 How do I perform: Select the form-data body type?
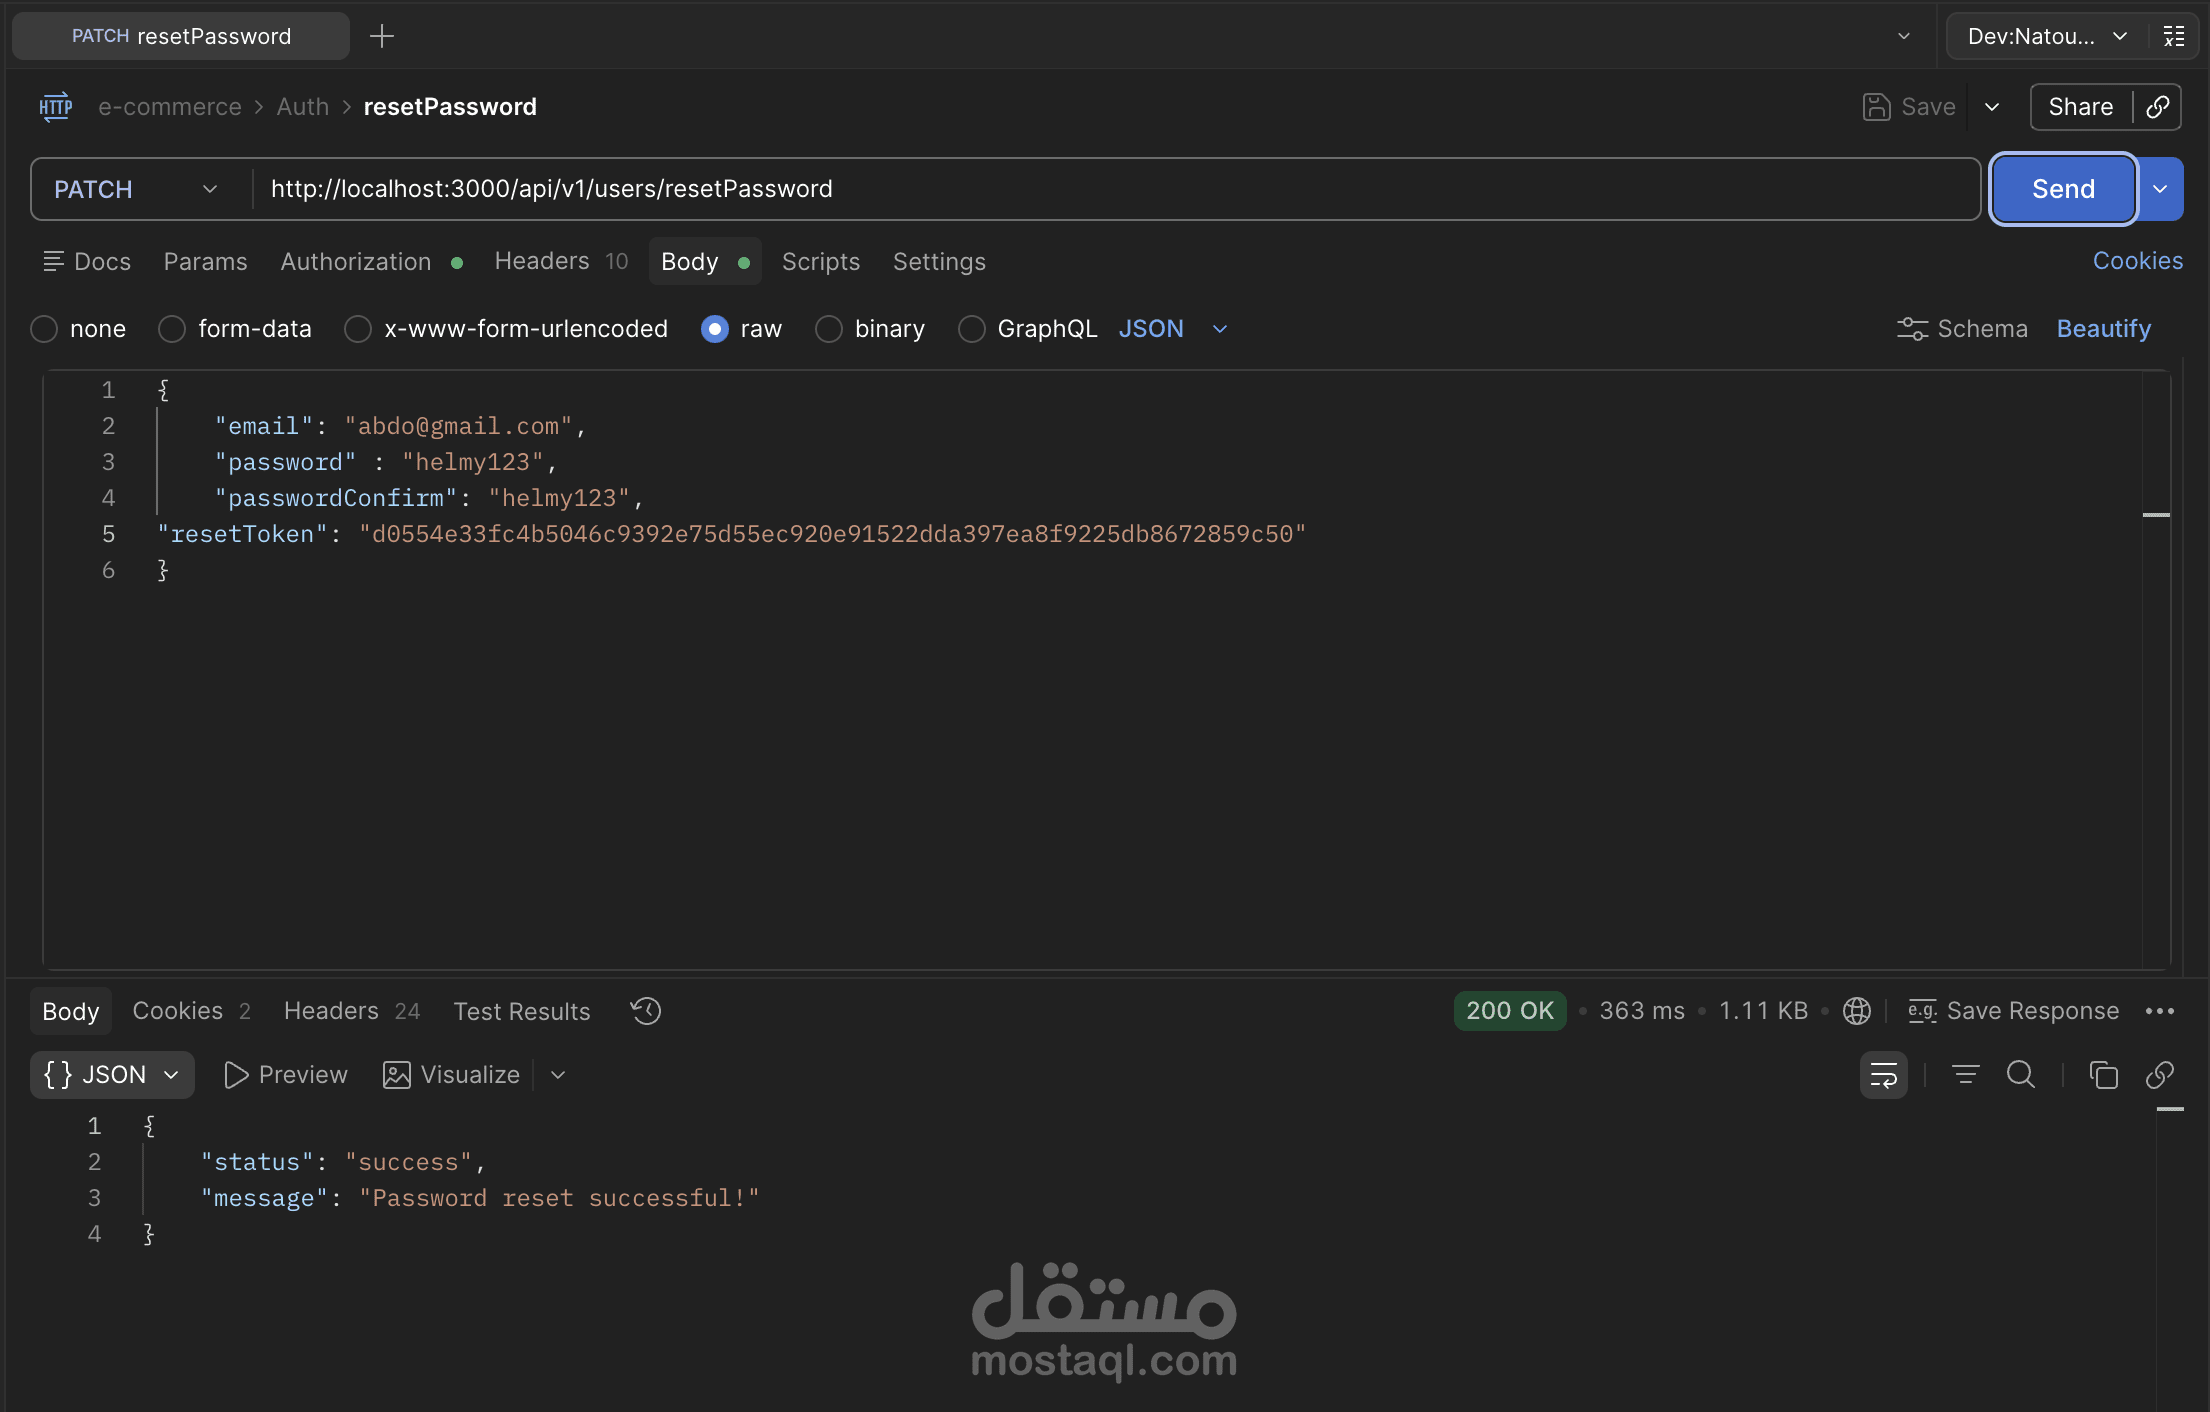coord(172,329)
